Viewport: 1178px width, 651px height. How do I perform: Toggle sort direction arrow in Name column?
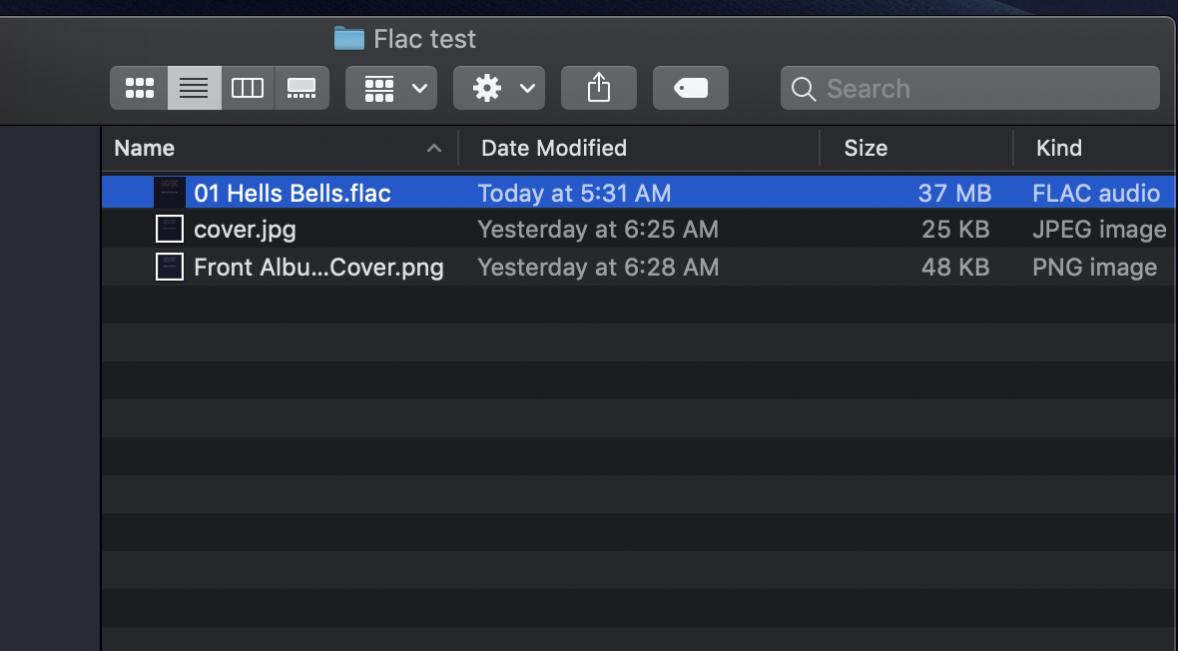click(433, 149)
